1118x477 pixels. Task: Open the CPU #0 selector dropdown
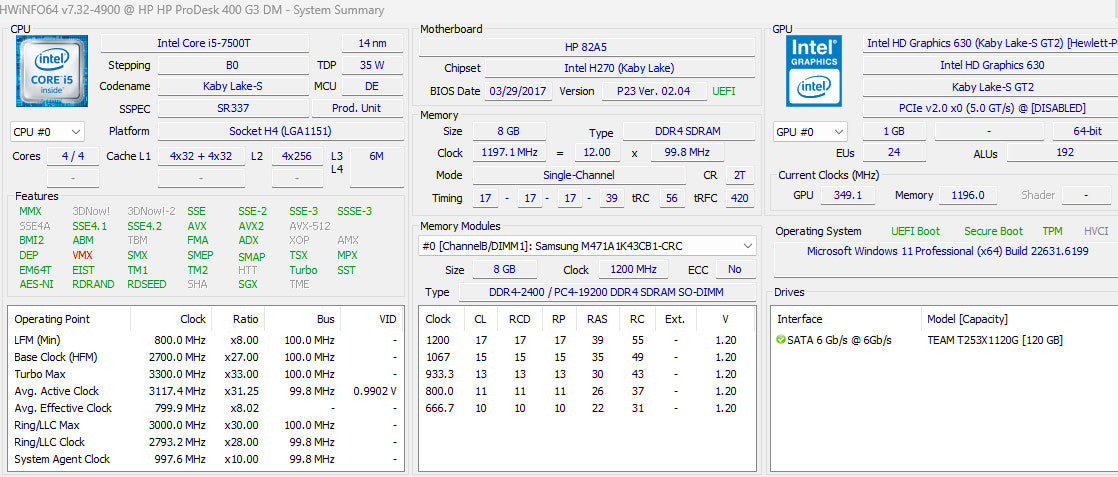(x=47, y=131)
